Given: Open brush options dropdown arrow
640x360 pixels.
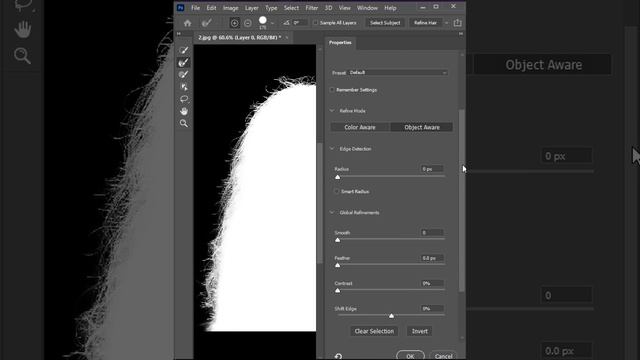Looking at the screenshot, I should click(272, 23).
